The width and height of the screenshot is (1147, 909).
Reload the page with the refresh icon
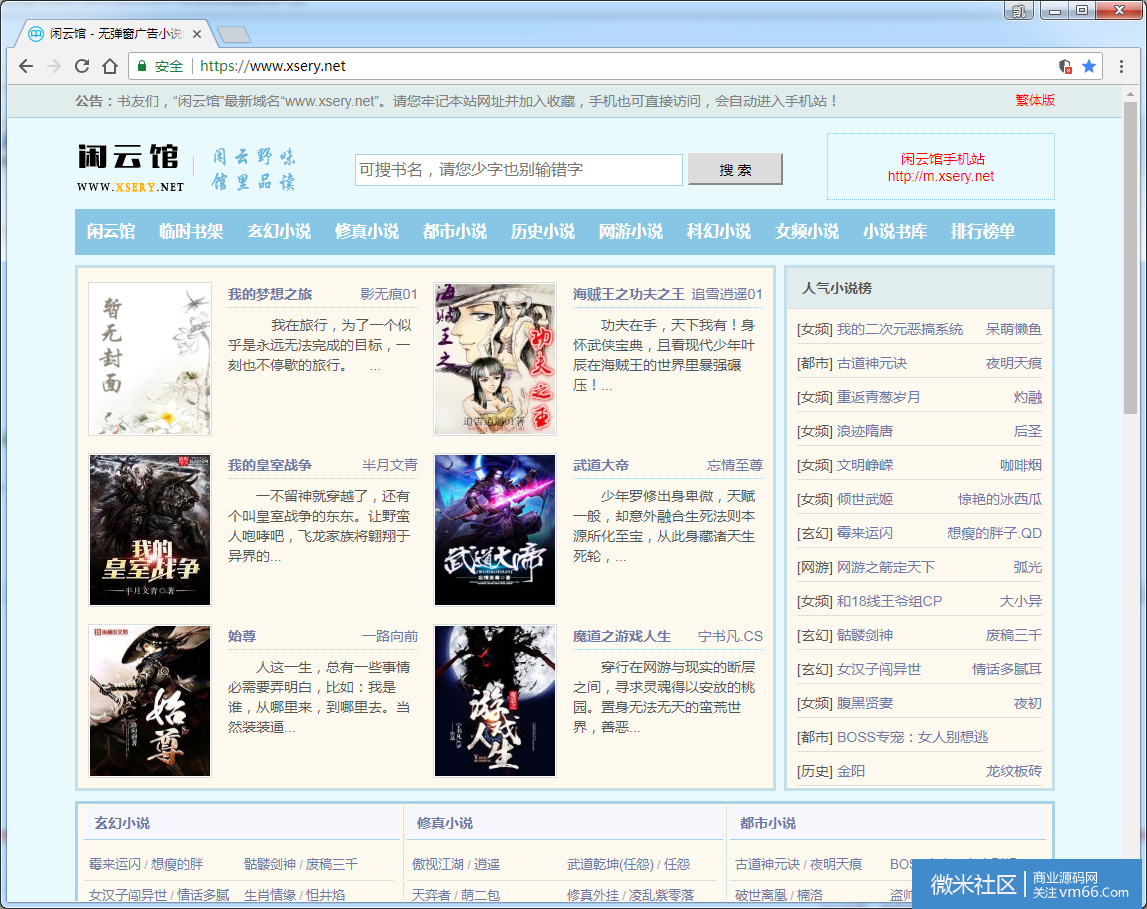click(x=82, y=67)
